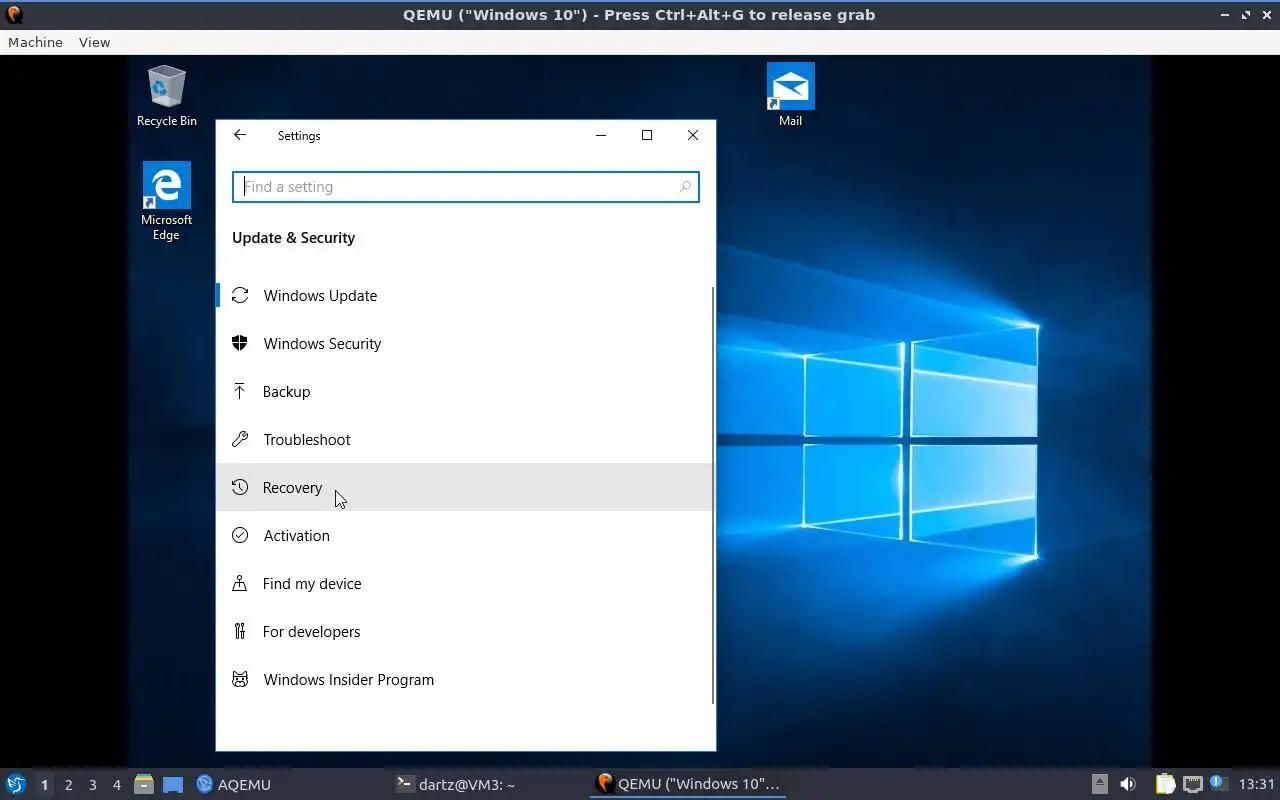Click the Recovery history clock icon
This screenshot has height=800, width=1280.
point(240,487)
